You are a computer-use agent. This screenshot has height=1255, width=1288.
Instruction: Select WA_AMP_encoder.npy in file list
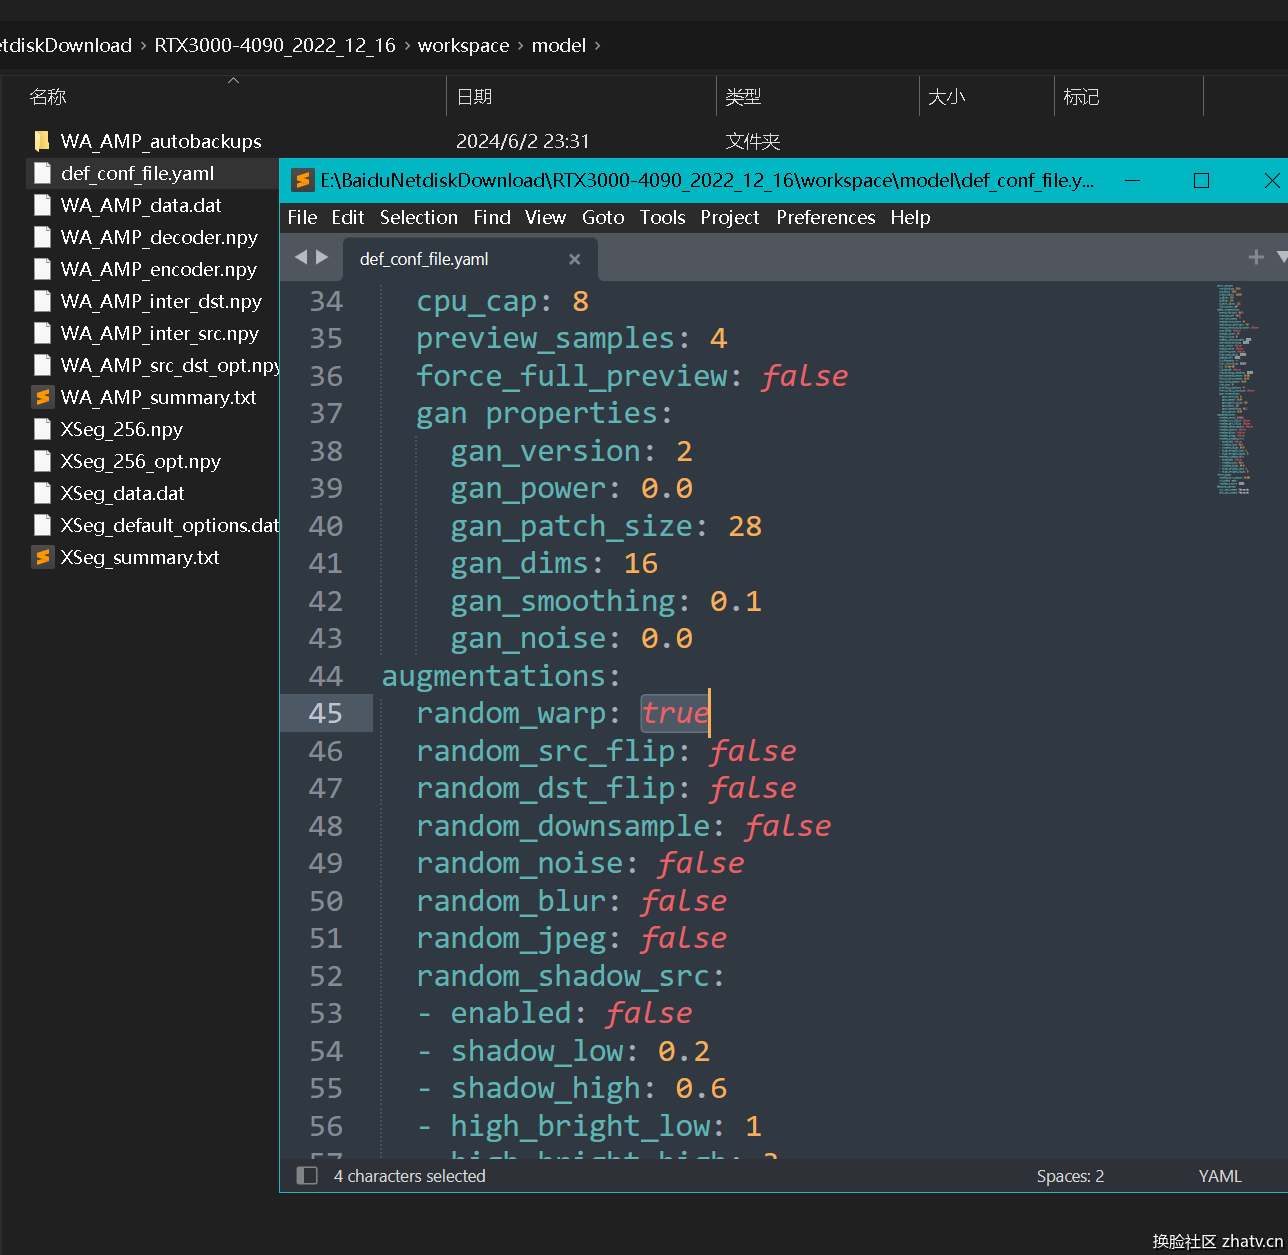158,269
